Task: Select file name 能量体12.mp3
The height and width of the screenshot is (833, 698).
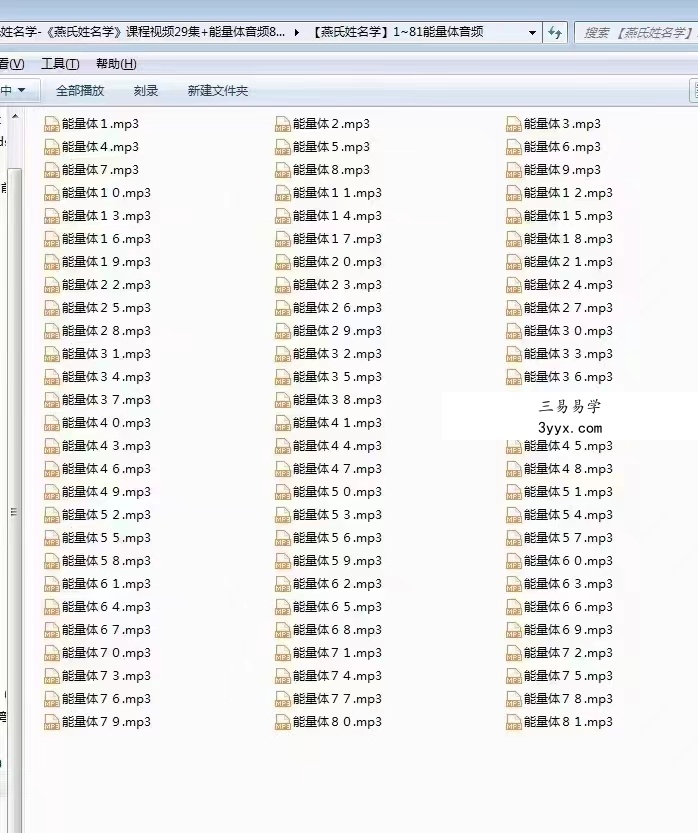Action: [x=568, y=193]
